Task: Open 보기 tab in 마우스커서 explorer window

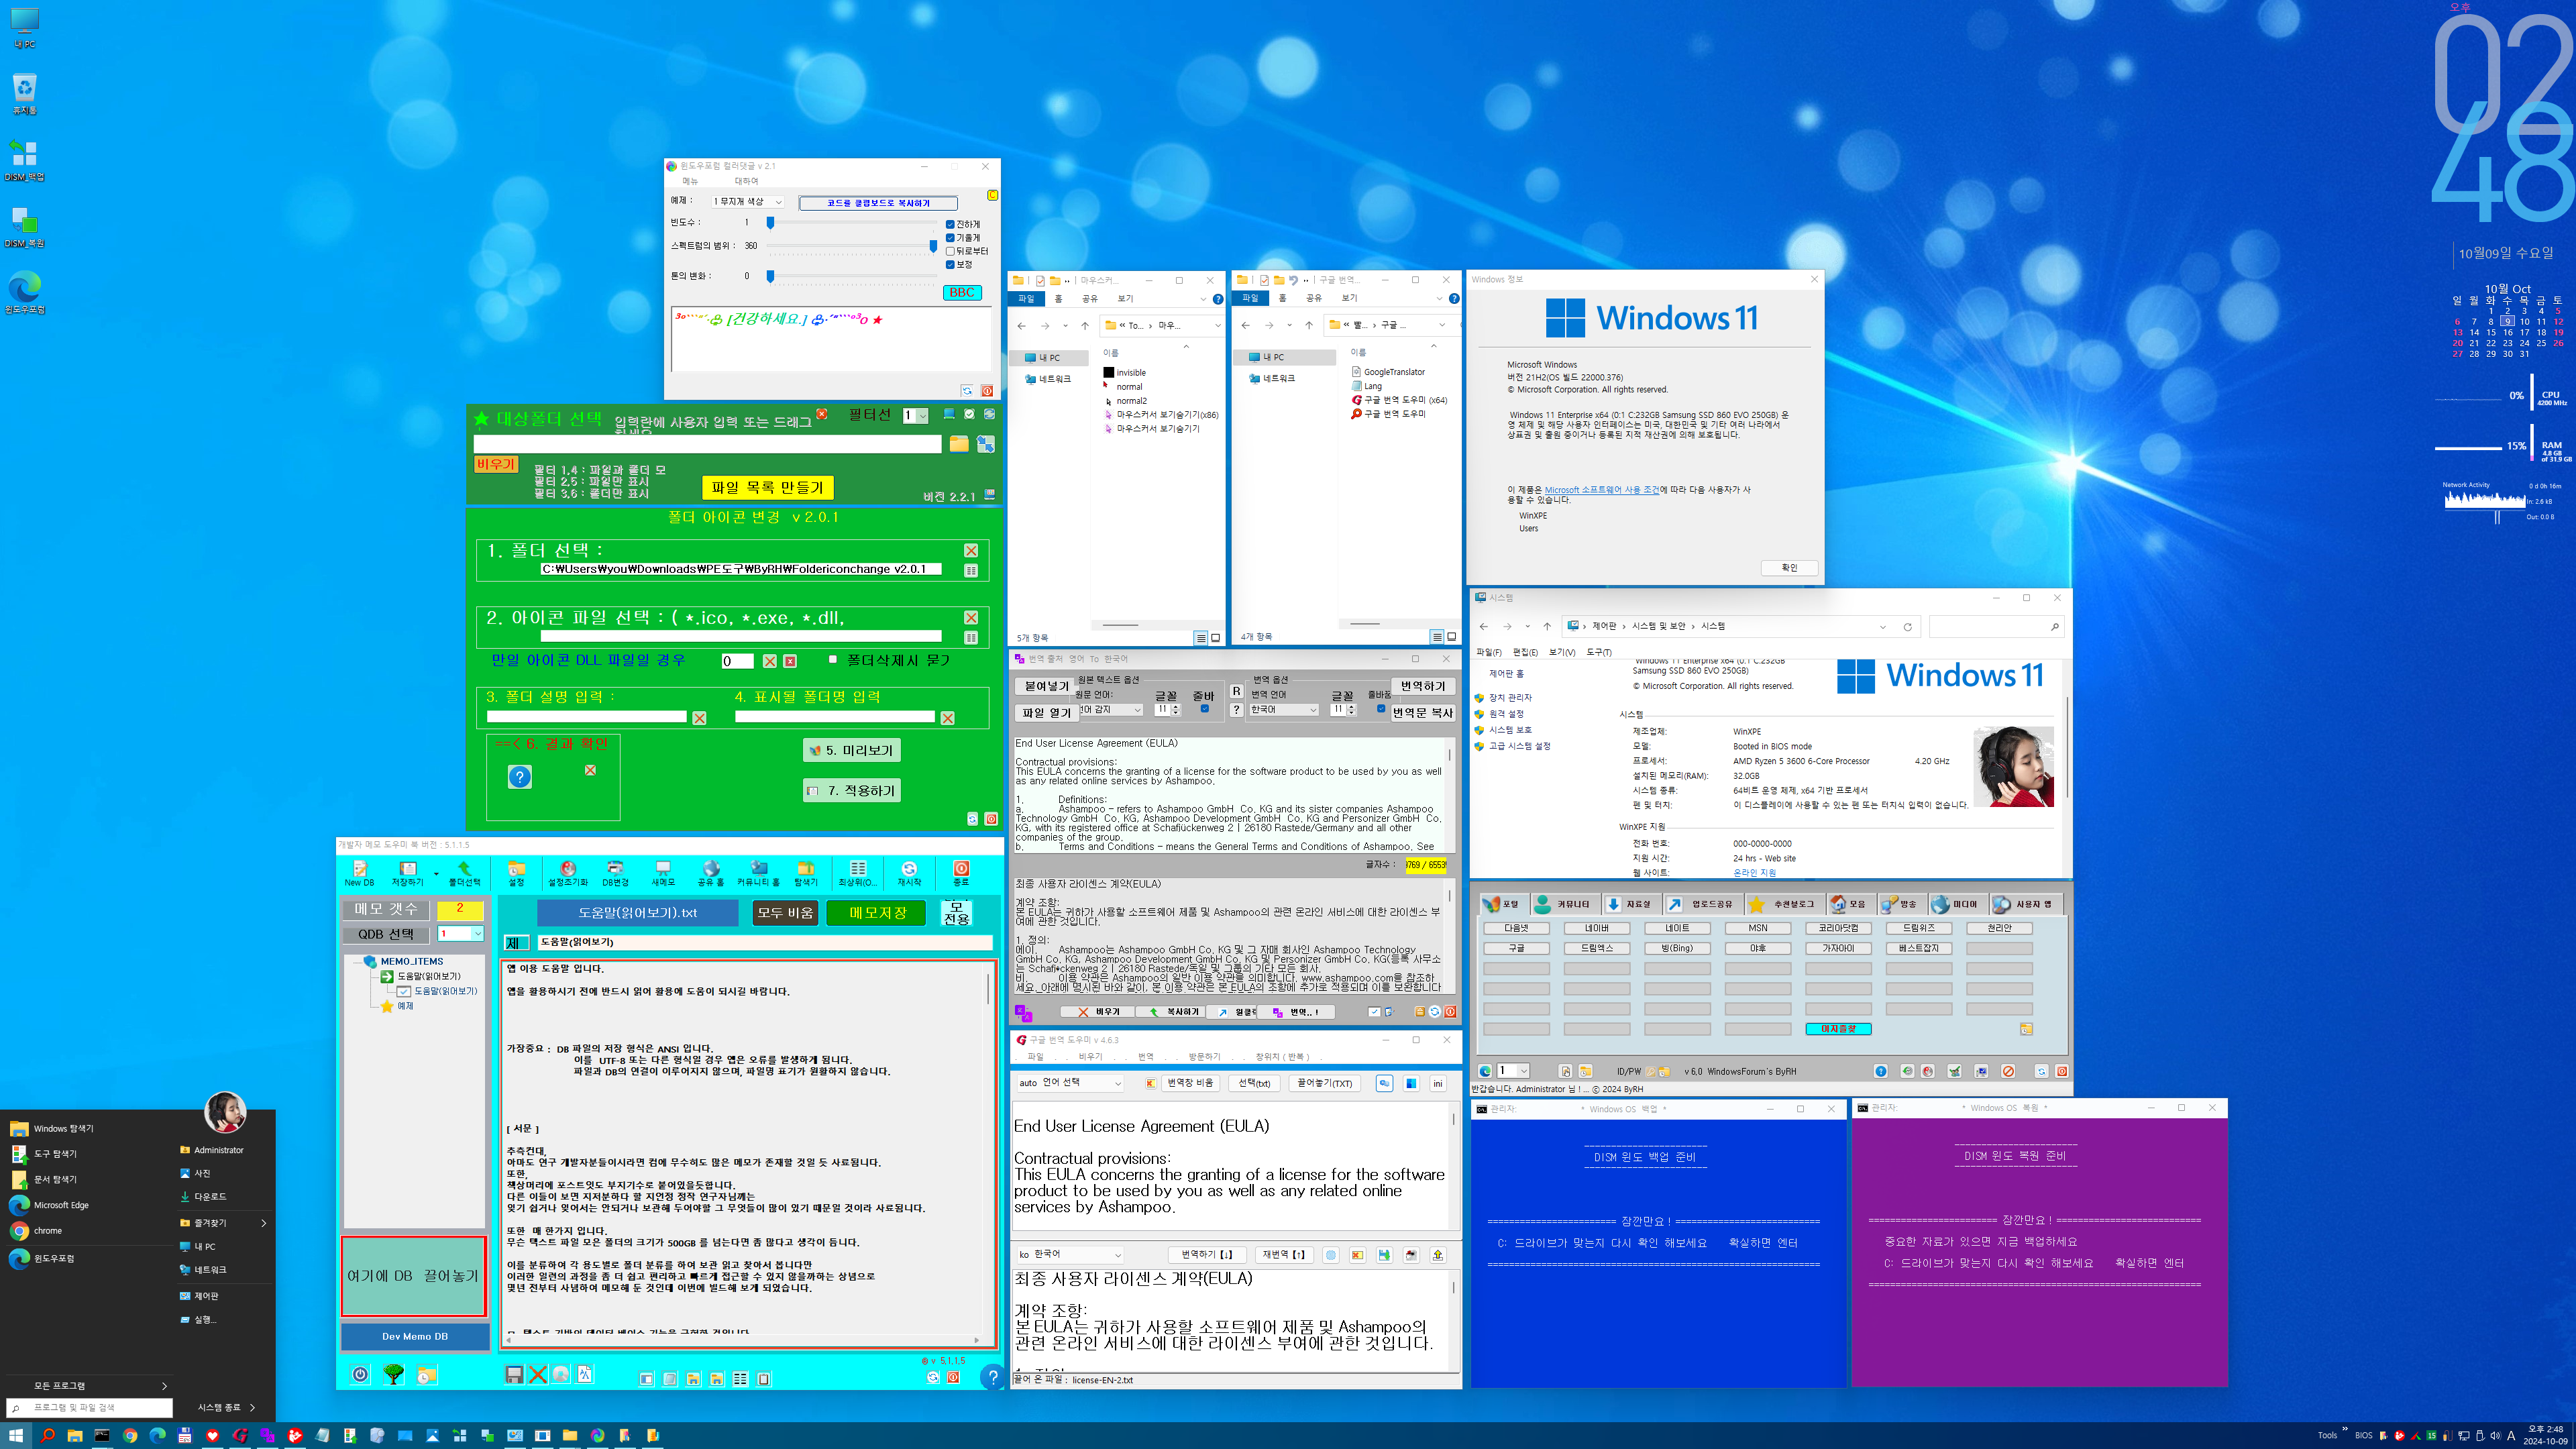Action: tap(1125, 298)
